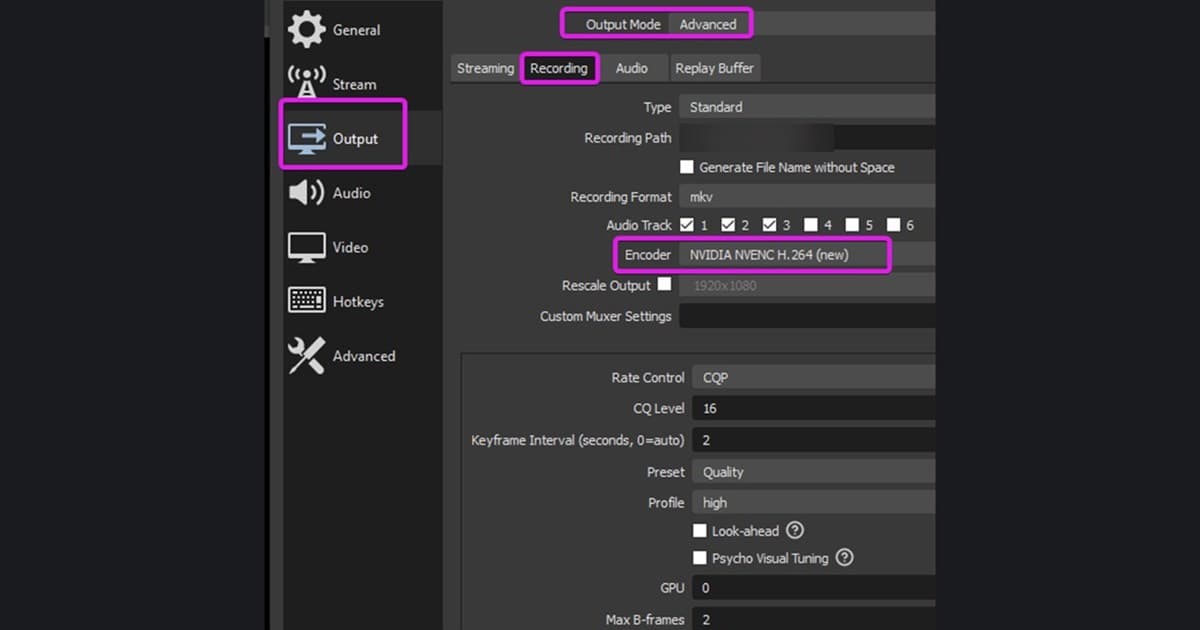This screenshot has height=630, width=1200.
Task: Select Video label in the sidebar
Action: [350, 247]
